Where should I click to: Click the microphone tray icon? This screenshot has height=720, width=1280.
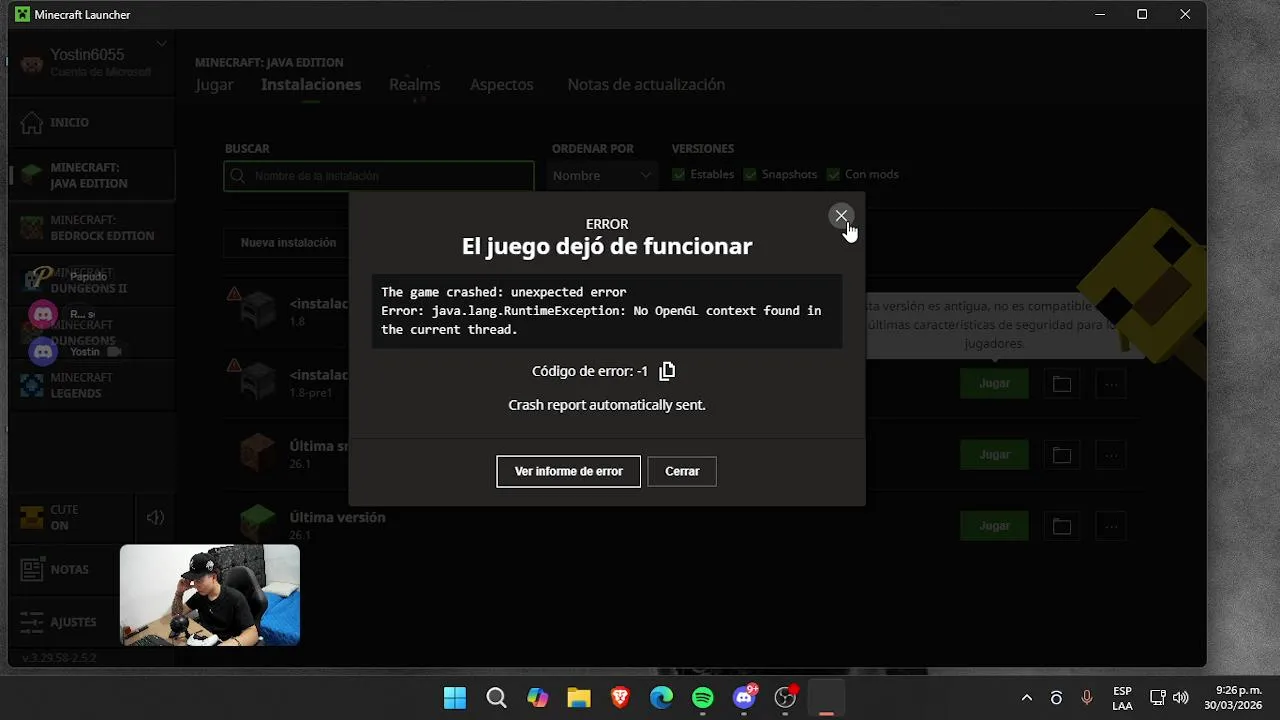tap(1087, 698)
